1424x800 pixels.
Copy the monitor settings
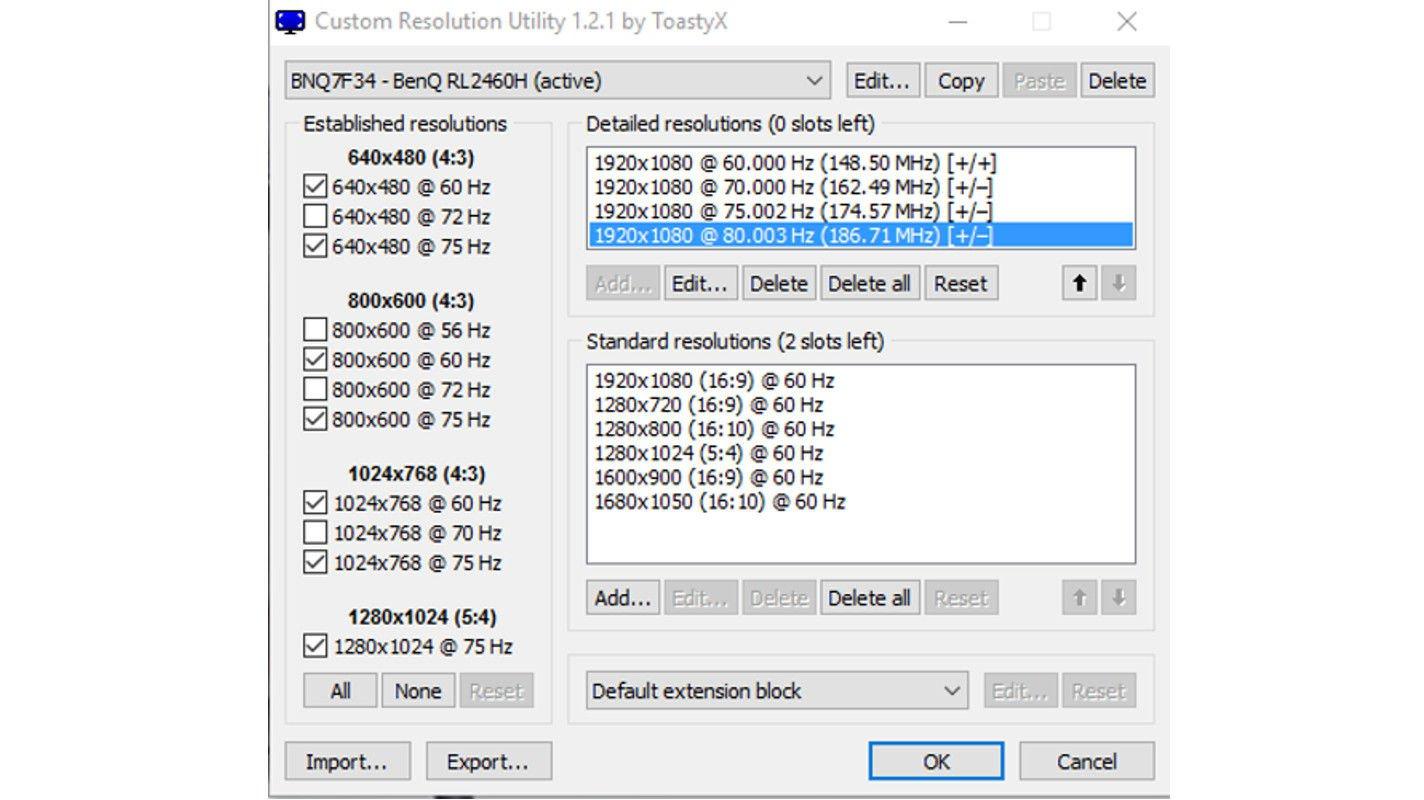coord(961,81)
